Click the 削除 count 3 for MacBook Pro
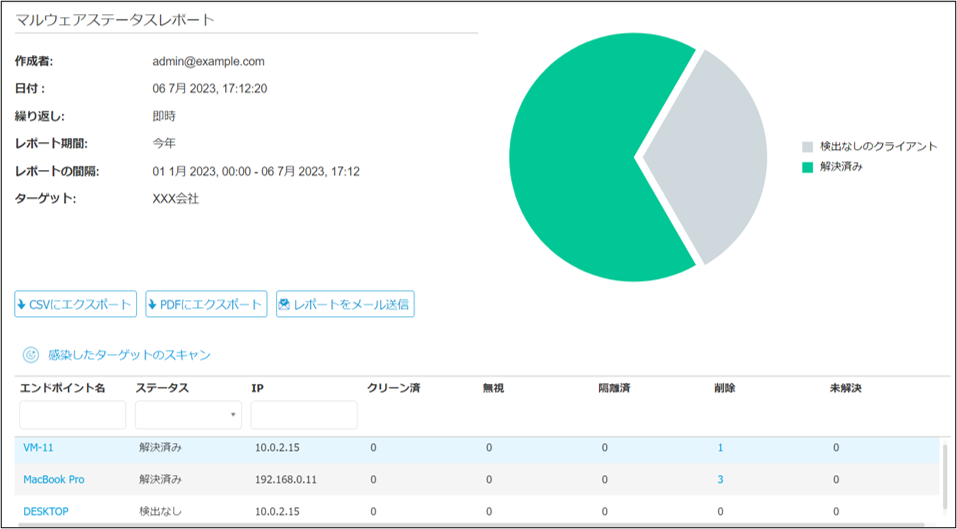The width and height of the screenshot is (957, 529). [720, 480]
